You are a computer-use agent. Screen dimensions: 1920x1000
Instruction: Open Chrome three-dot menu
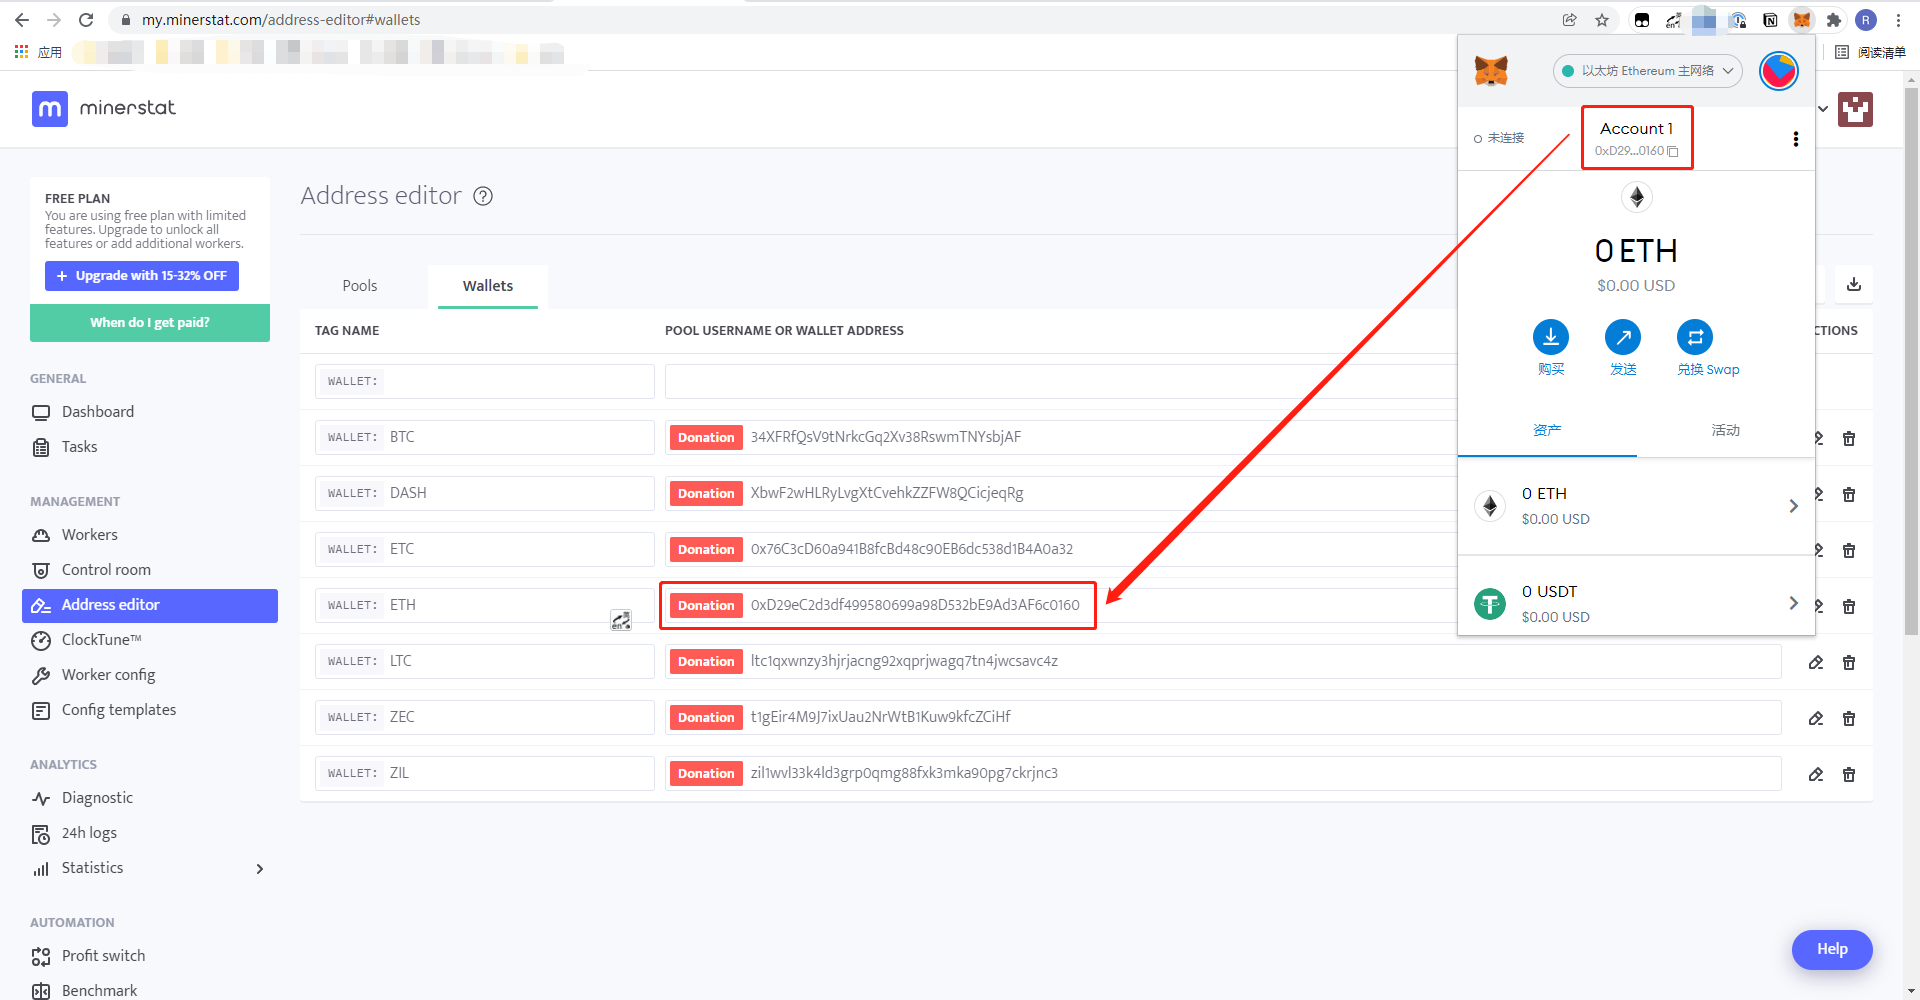coord(1898,20)
